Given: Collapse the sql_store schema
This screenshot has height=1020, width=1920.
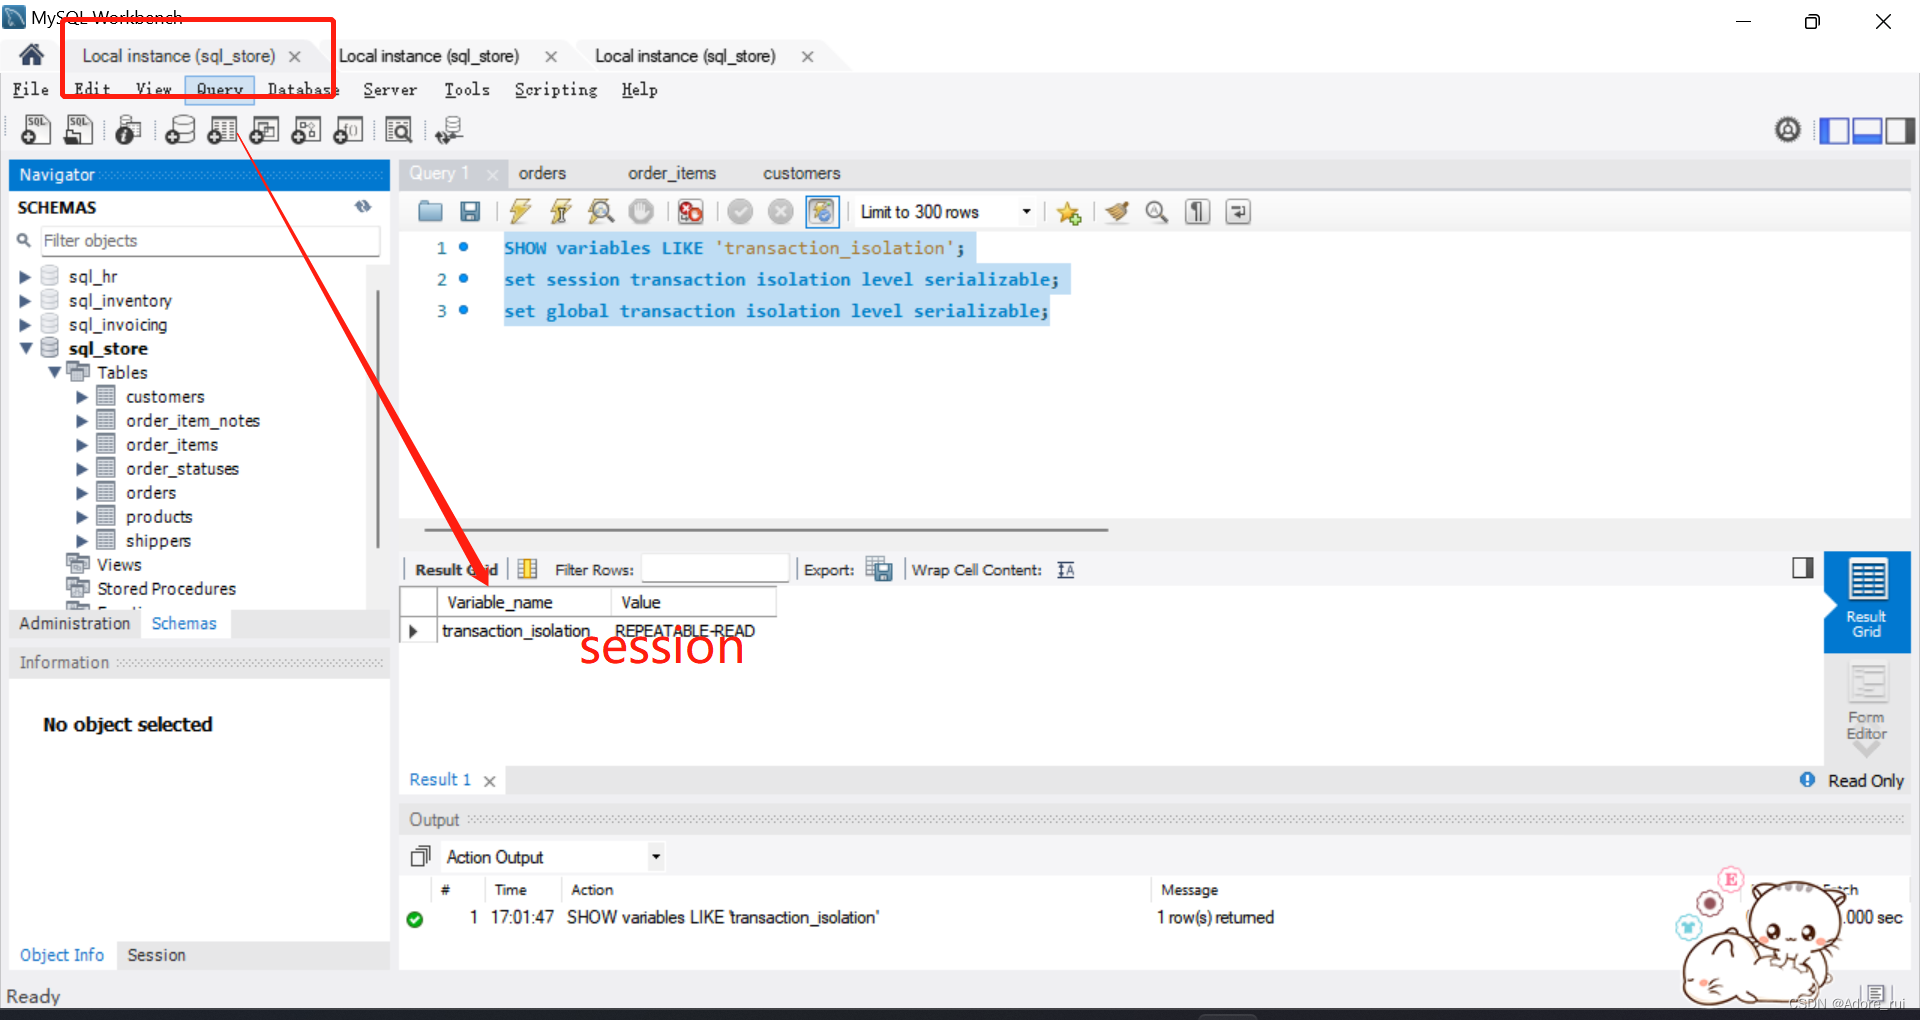Looking at the screenshot, I should click(x=26, y=348).
